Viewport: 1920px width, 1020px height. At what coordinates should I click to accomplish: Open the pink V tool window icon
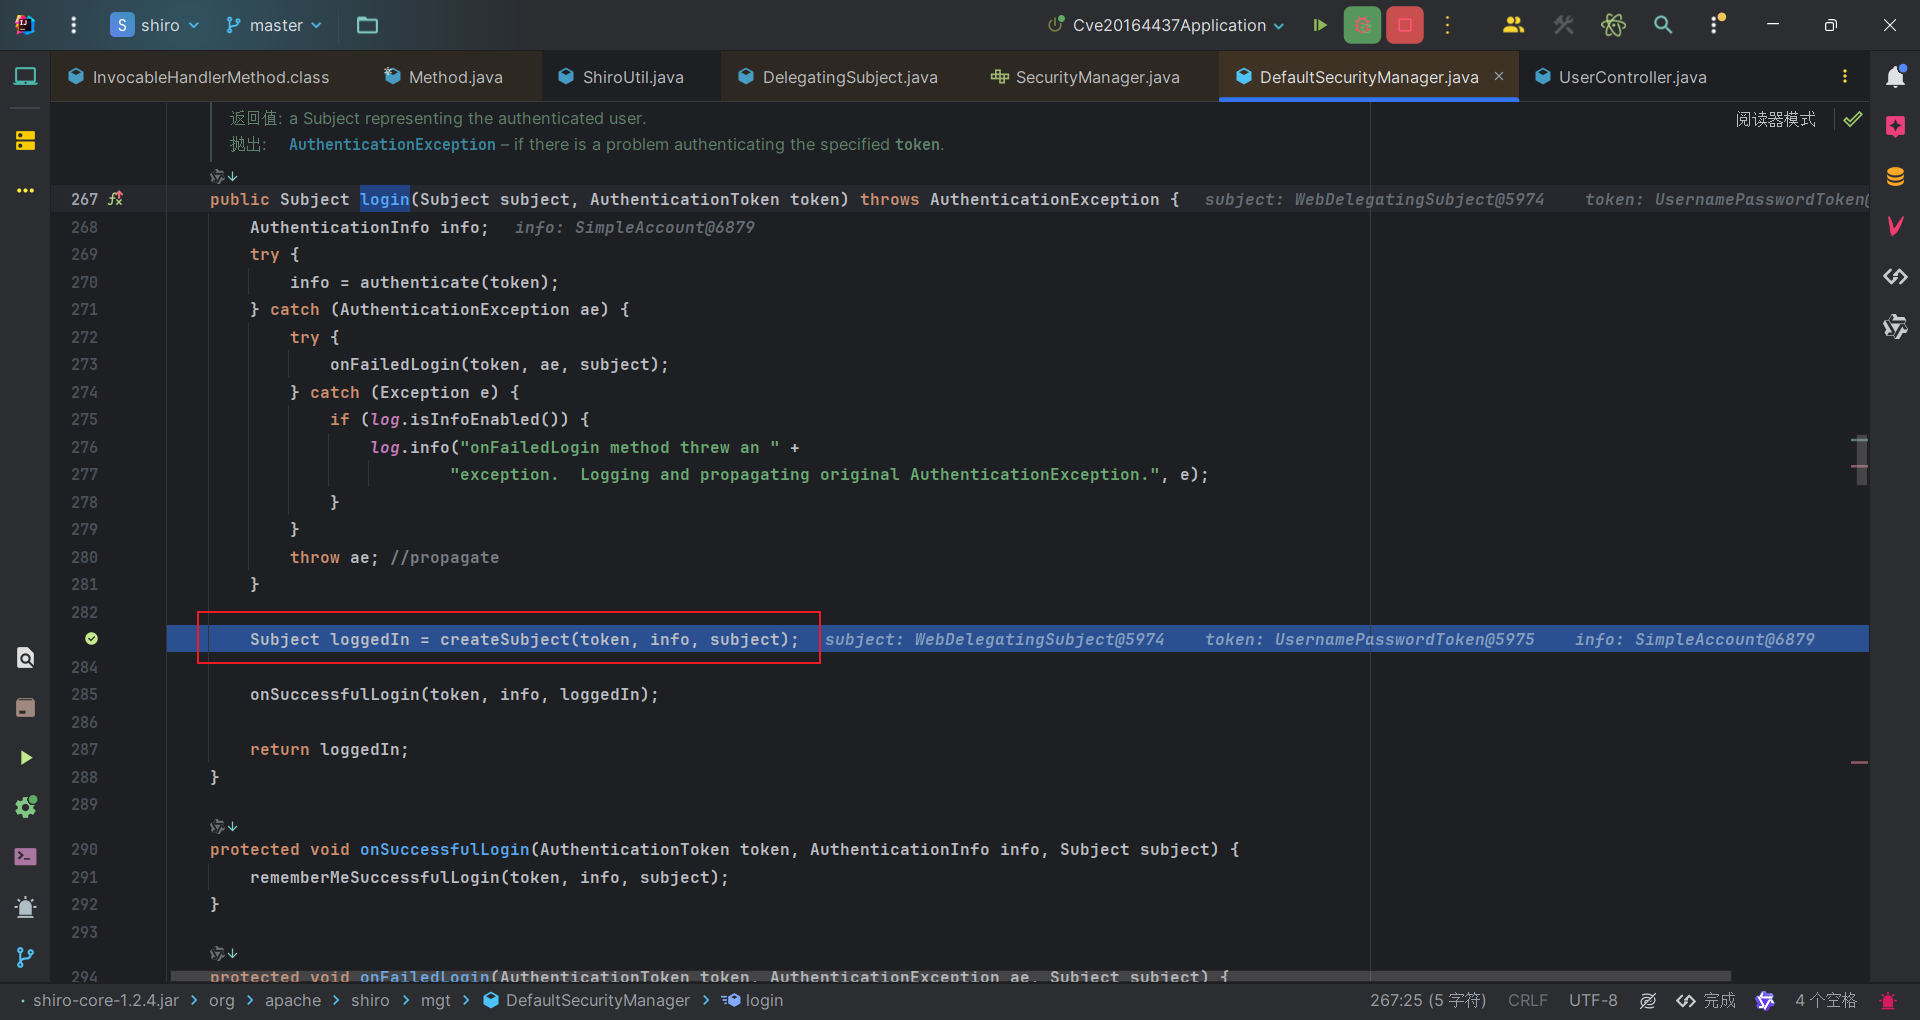point(1895,226)
